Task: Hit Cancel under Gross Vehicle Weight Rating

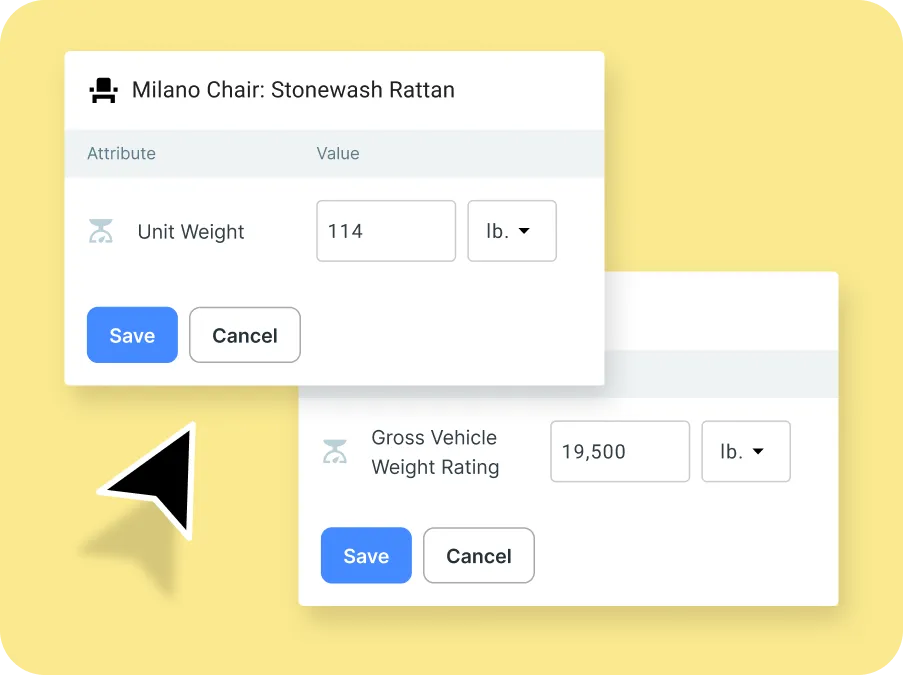Action: point(478,556)
